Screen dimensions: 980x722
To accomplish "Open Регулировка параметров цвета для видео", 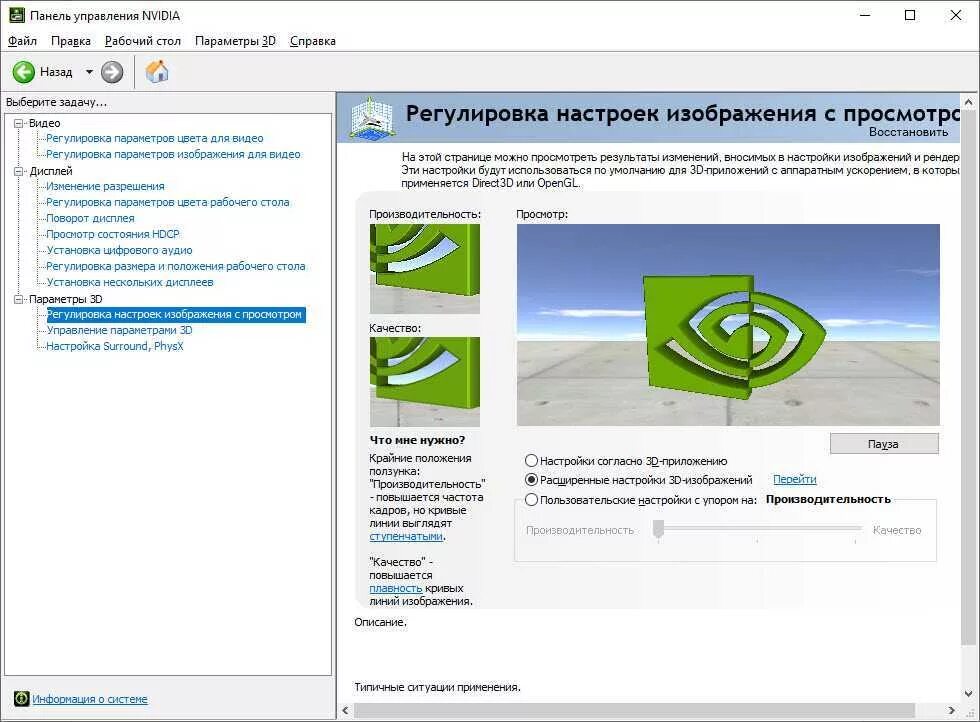I will pyautogui.click(x=154, y=138).
